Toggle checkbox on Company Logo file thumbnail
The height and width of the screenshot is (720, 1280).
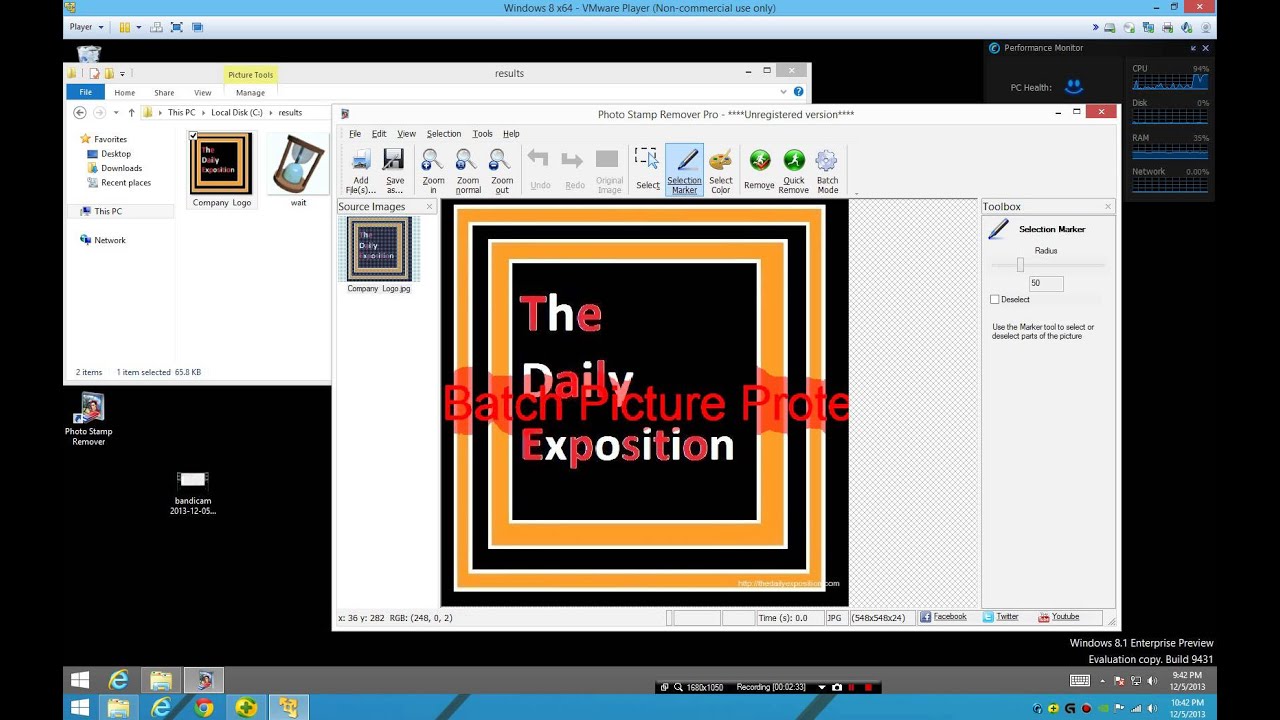tap(193, 136)
